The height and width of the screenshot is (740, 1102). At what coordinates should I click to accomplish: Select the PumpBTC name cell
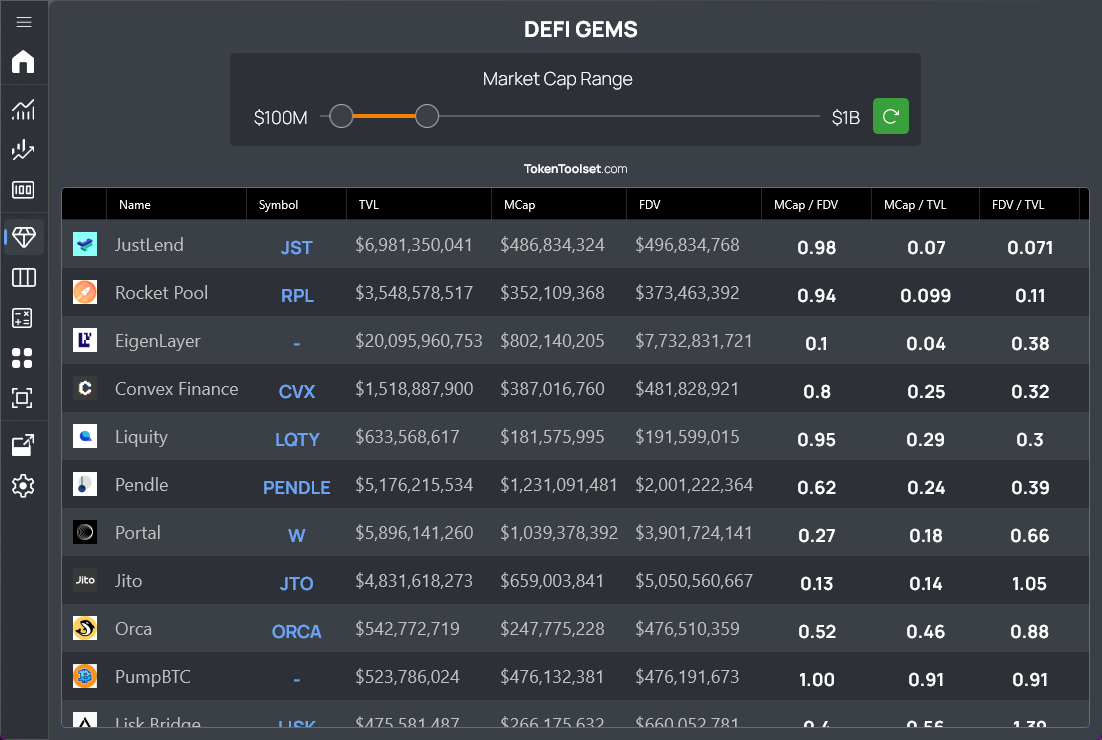click(x=153, y=677)
